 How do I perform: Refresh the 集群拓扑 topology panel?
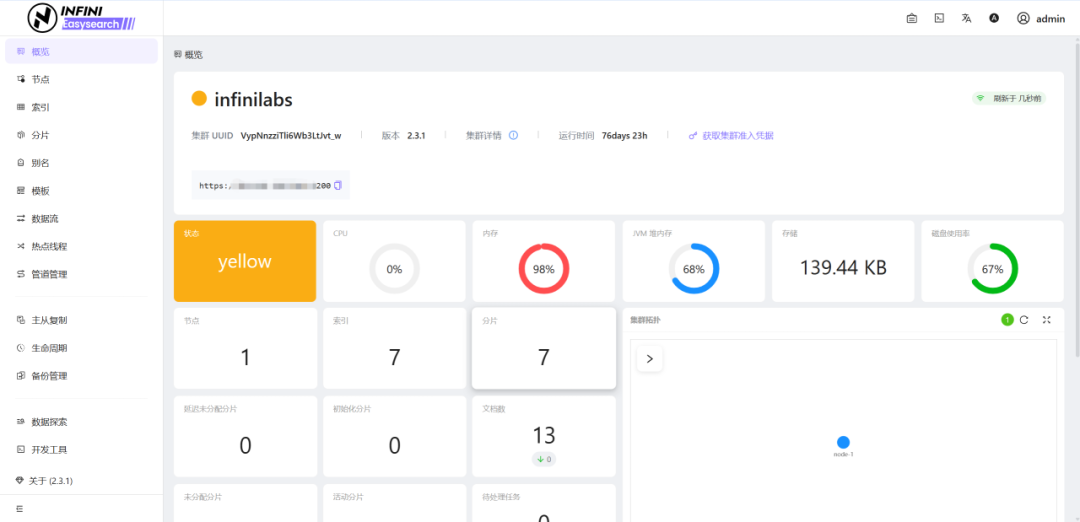tap(1024, 320)
